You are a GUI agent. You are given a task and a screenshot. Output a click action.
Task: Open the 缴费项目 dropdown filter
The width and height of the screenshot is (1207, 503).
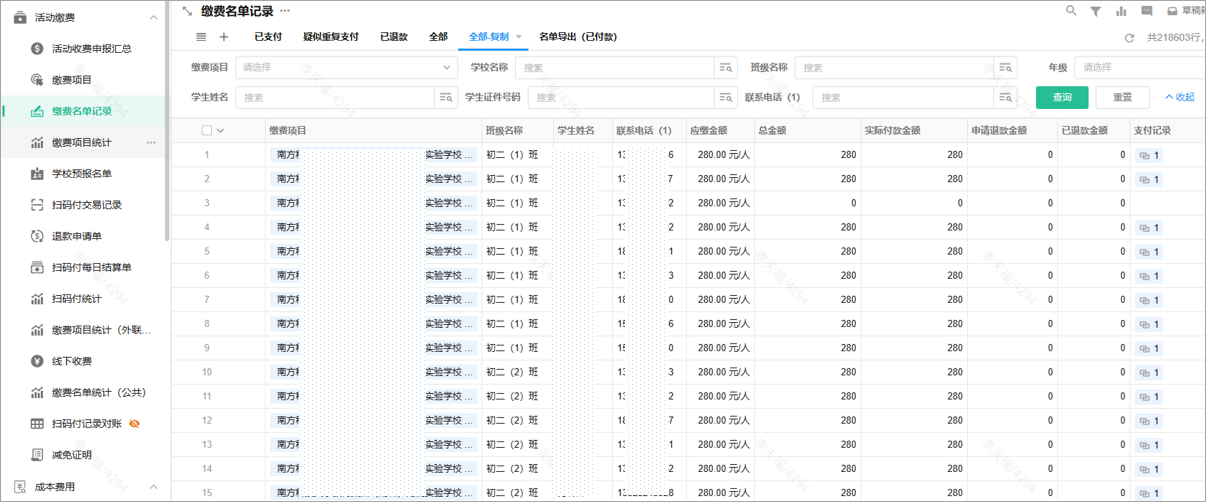(x=346, y=68)
